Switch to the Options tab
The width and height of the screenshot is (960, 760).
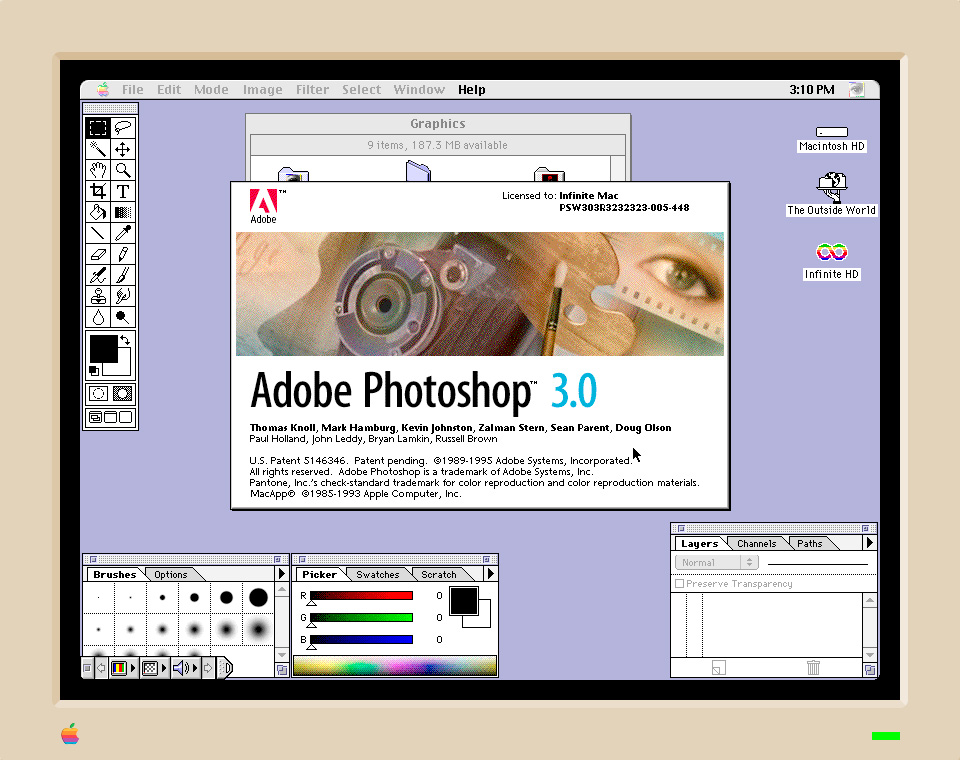tap(170, 574)
